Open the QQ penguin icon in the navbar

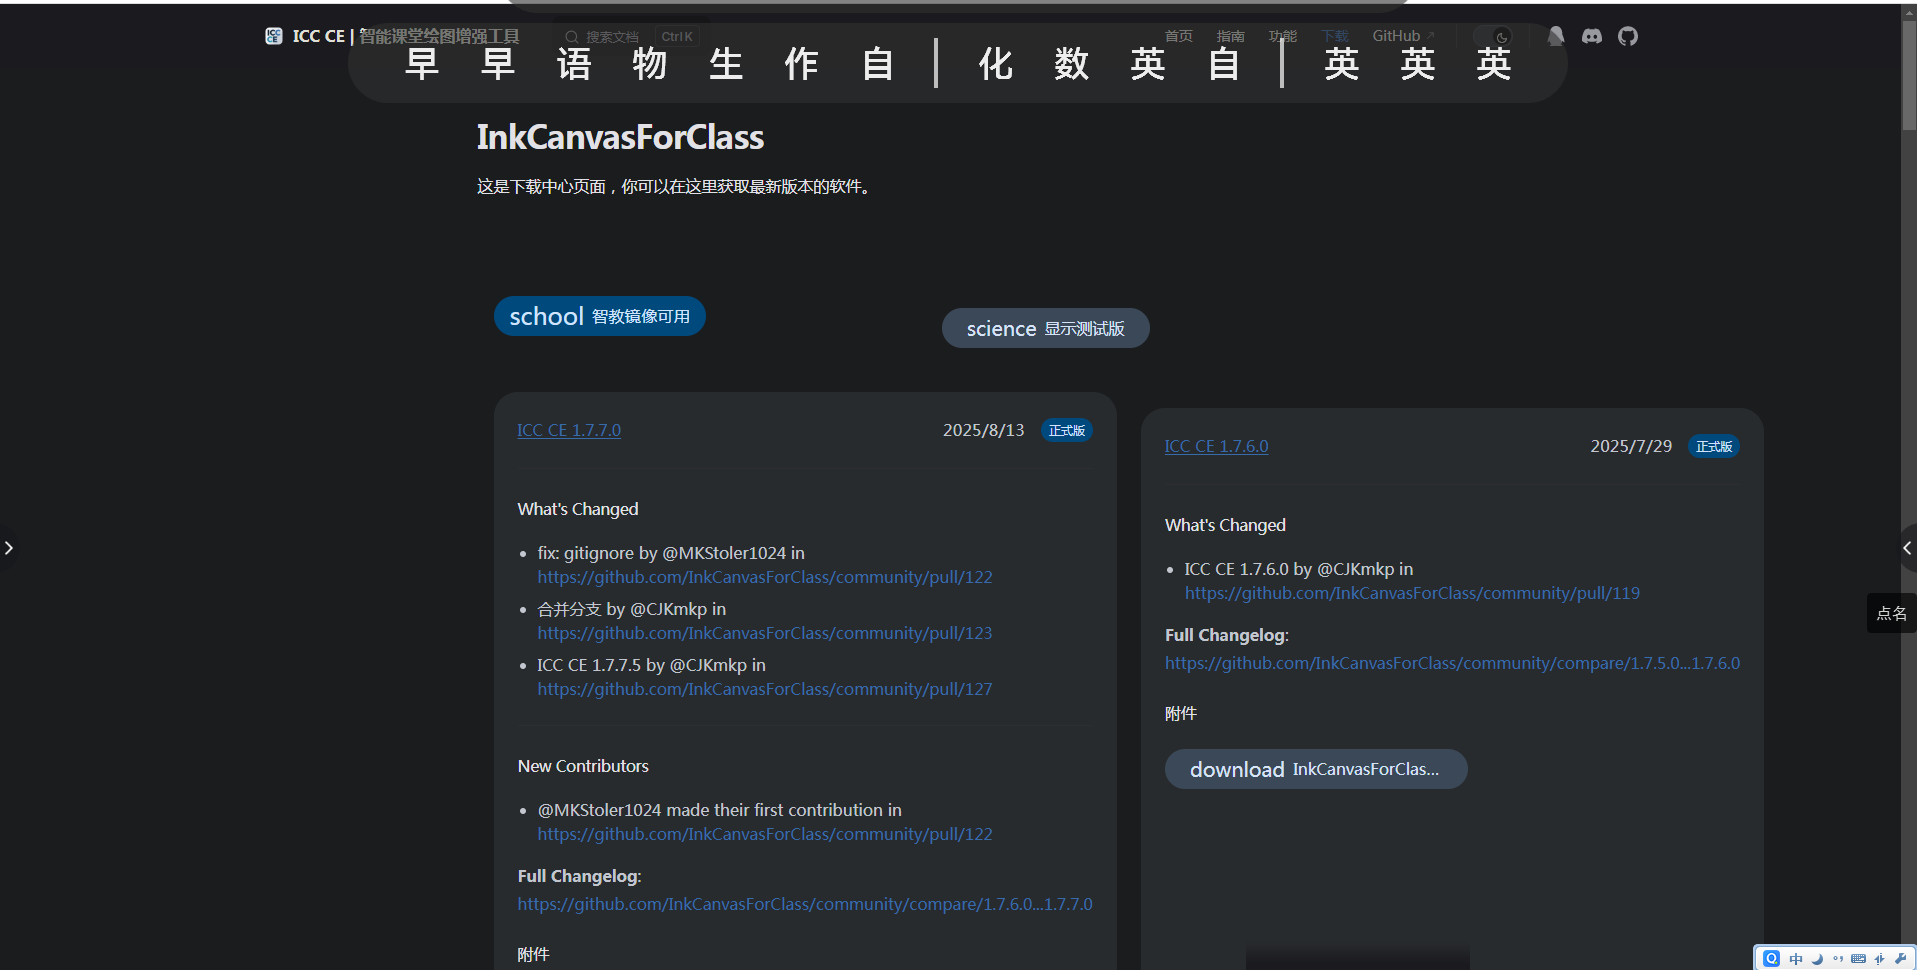1556,36
